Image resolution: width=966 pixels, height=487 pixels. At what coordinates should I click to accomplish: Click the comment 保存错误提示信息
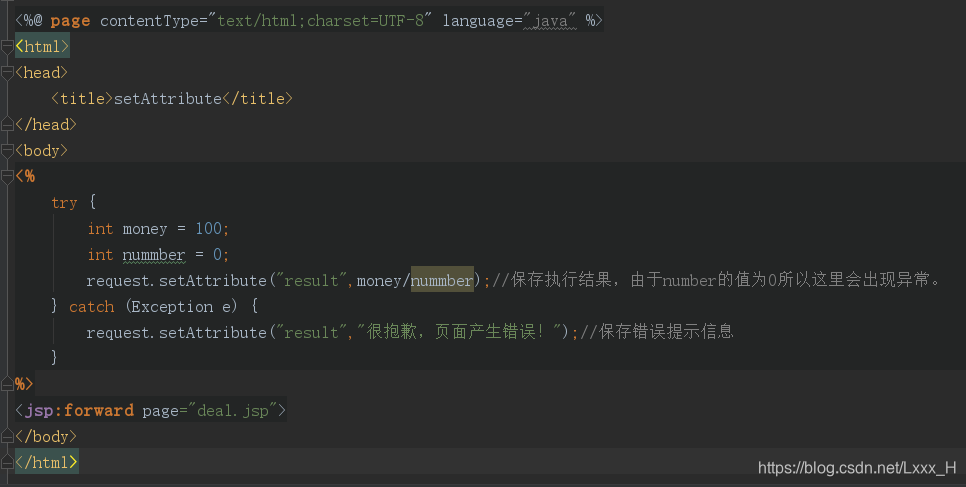coord(657,332)
